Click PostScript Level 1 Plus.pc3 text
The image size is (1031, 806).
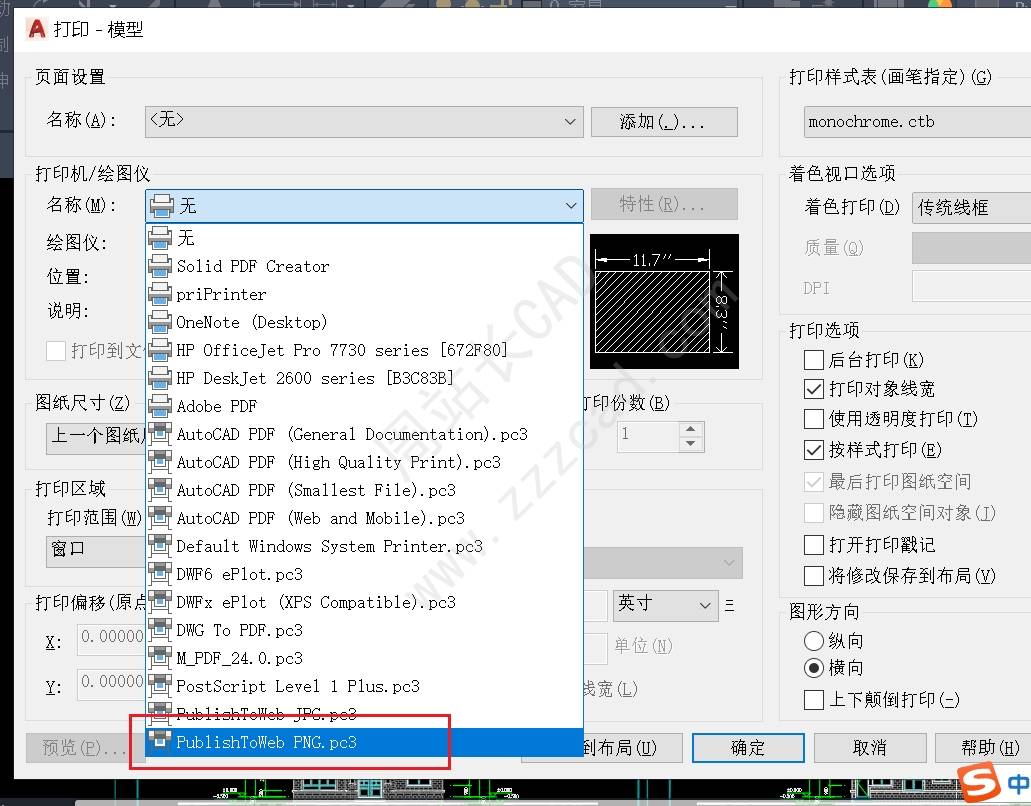pyautogui.click(x=298, y=686)
